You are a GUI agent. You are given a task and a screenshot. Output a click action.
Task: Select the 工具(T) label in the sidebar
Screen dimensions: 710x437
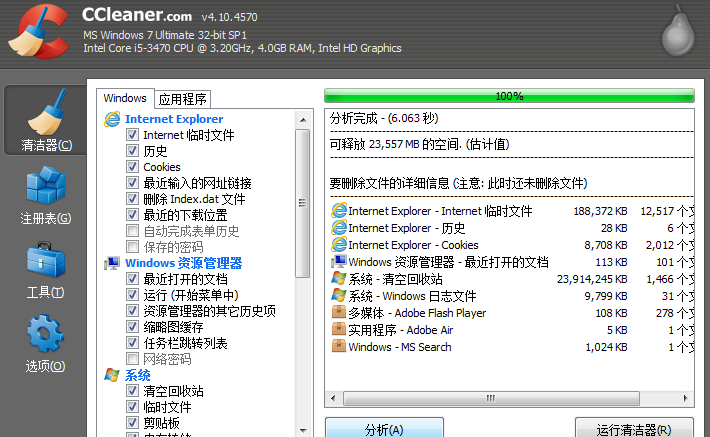tap(45, 293)
